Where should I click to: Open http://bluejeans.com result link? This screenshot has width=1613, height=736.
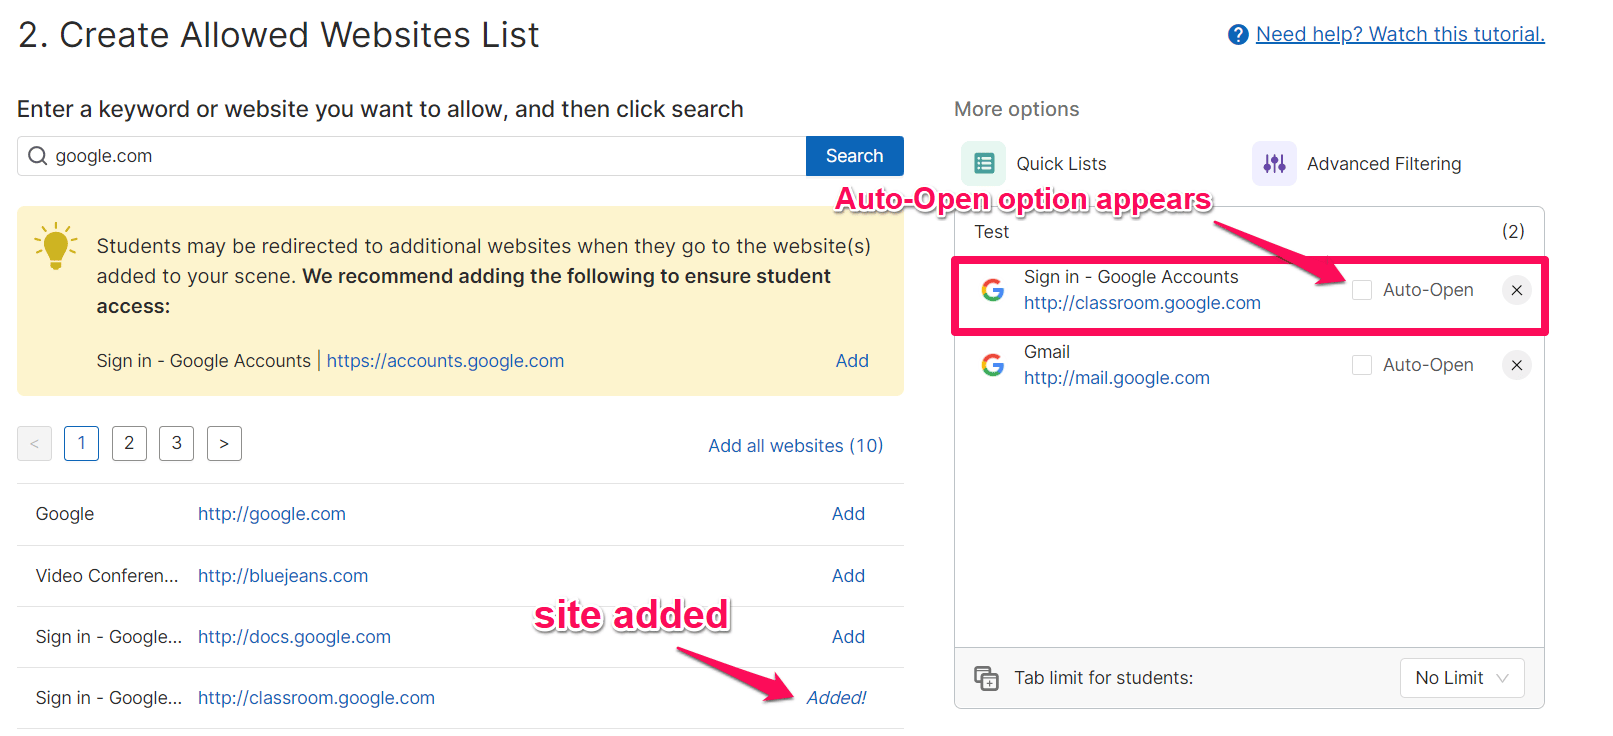(x=283, y=576)
